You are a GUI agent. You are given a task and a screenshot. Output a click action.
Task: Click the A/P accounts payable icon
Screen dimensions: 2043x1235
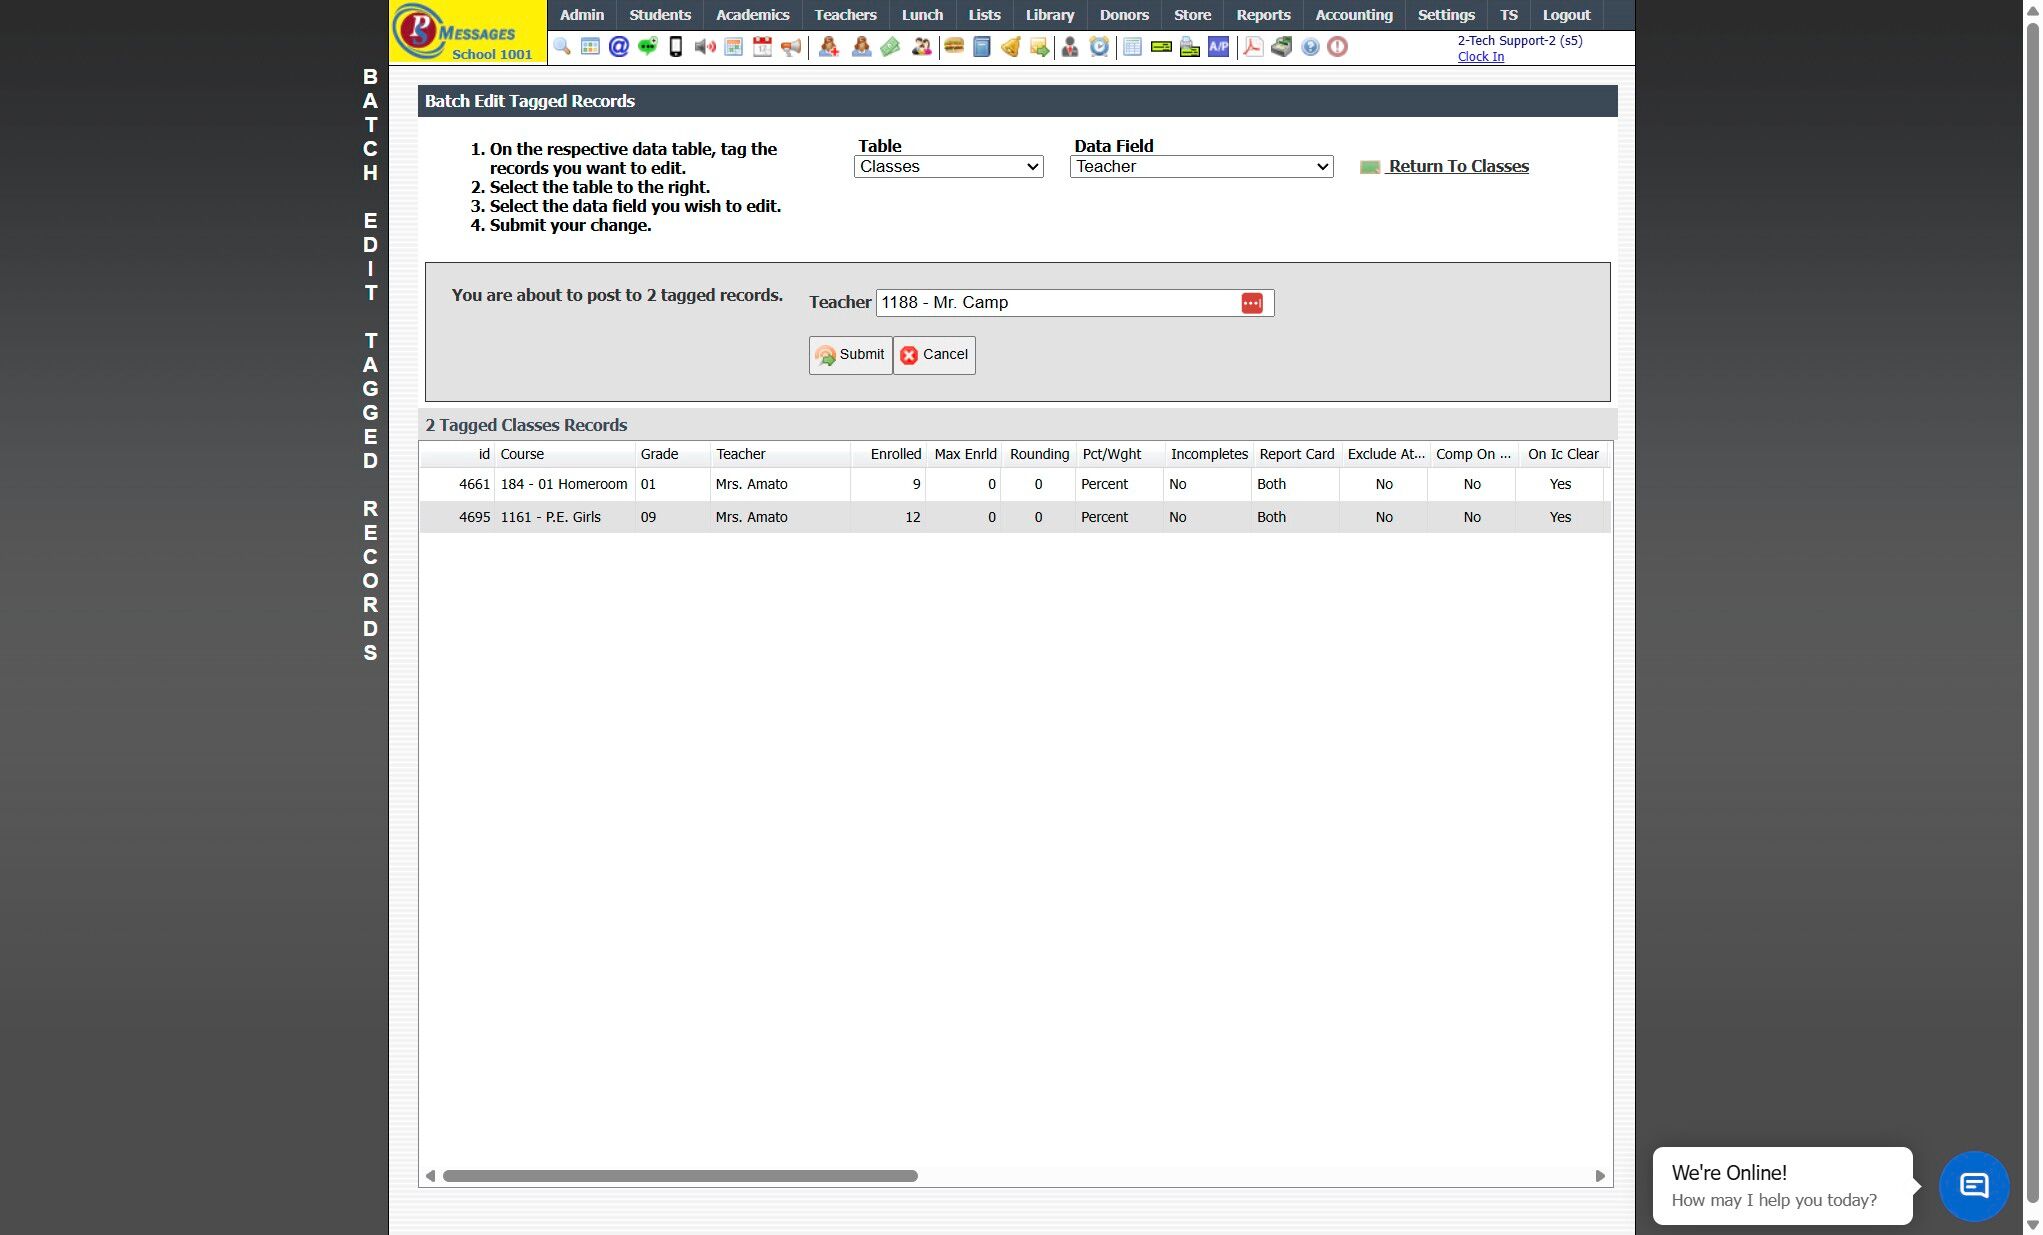1218,47
